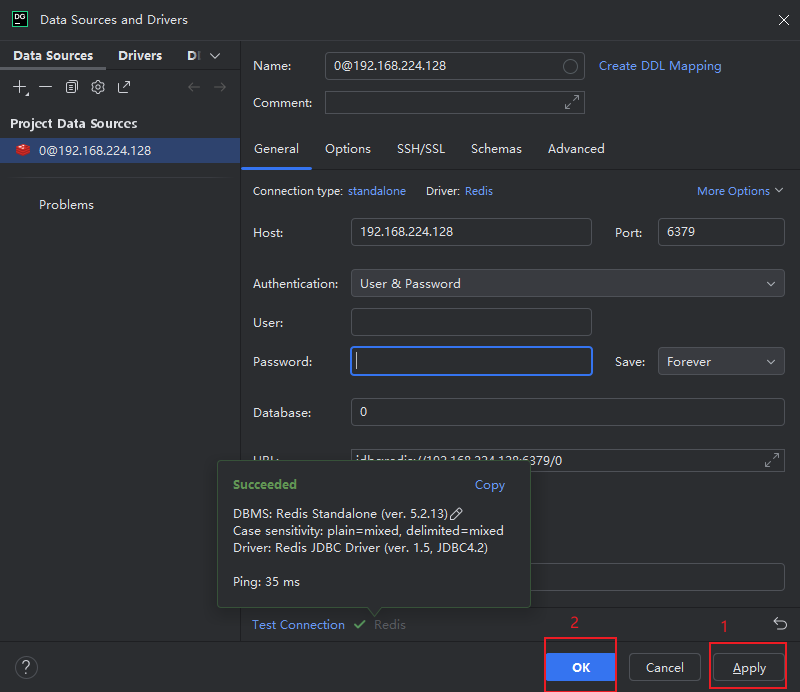Click the Ping: 35 ms text

click(x=266, y=582)
